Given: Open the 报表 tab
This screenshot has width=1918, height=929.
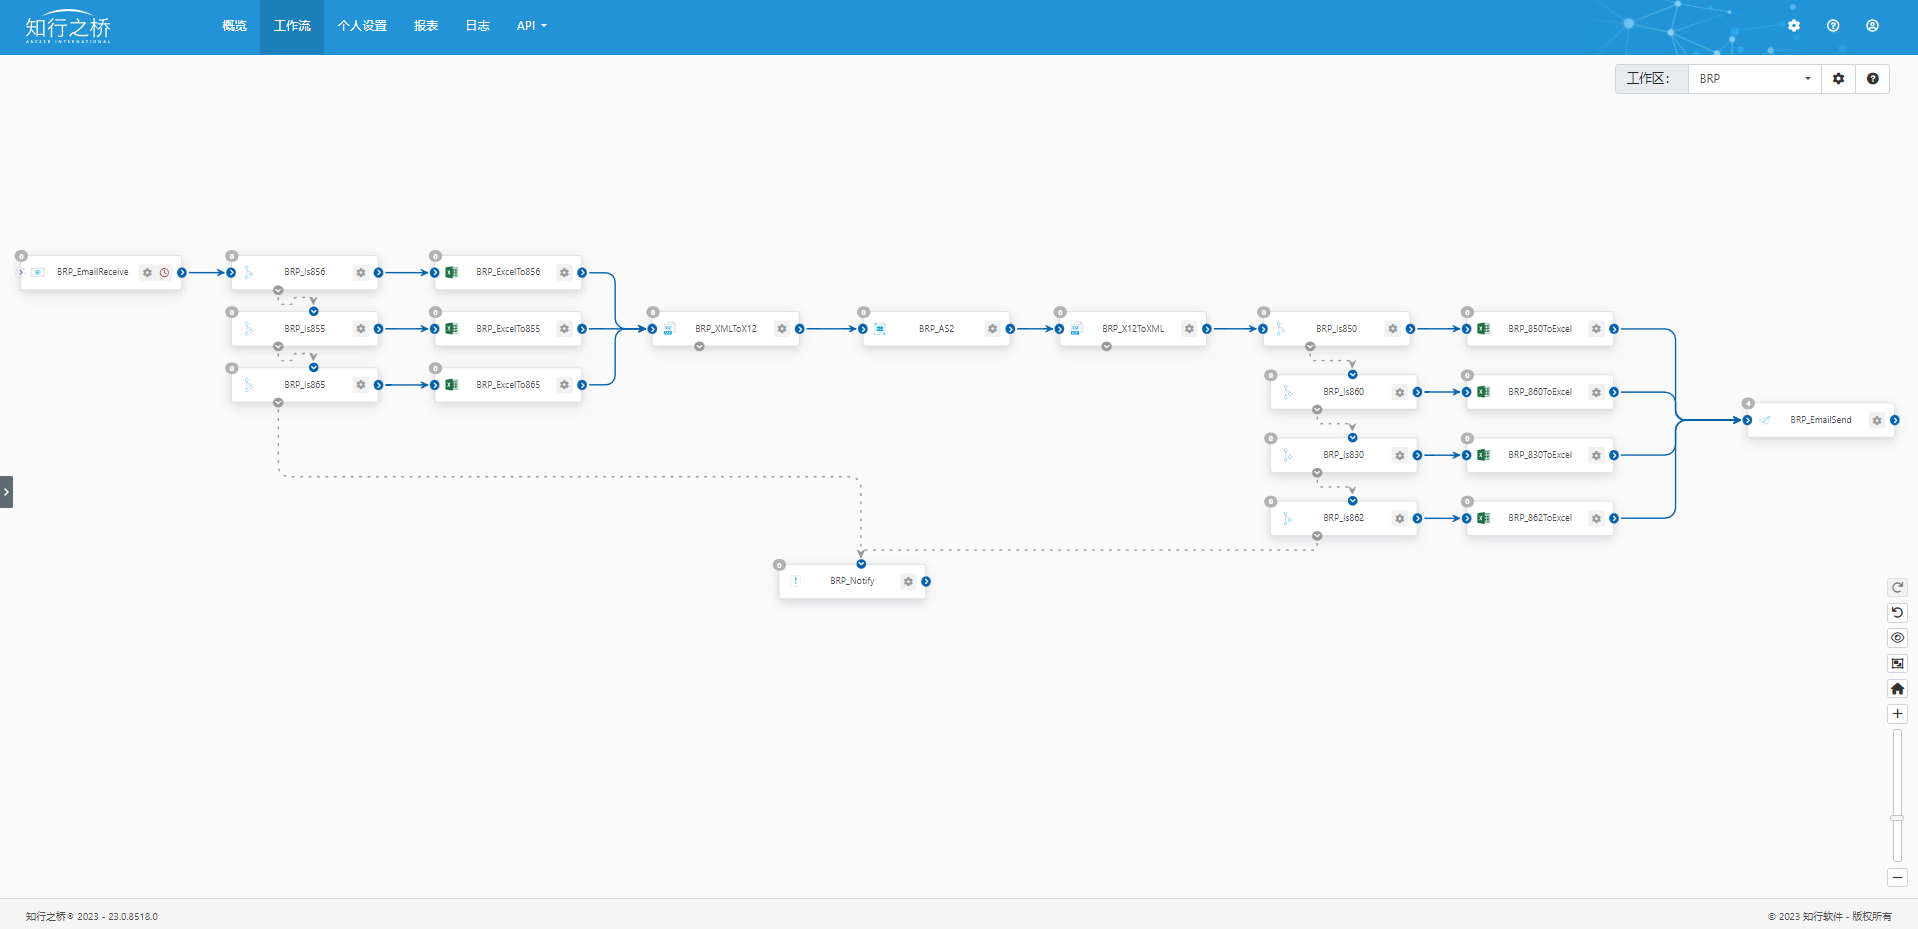Looking at the screenshot, I should pyautogui.click(x=426, y=26).
